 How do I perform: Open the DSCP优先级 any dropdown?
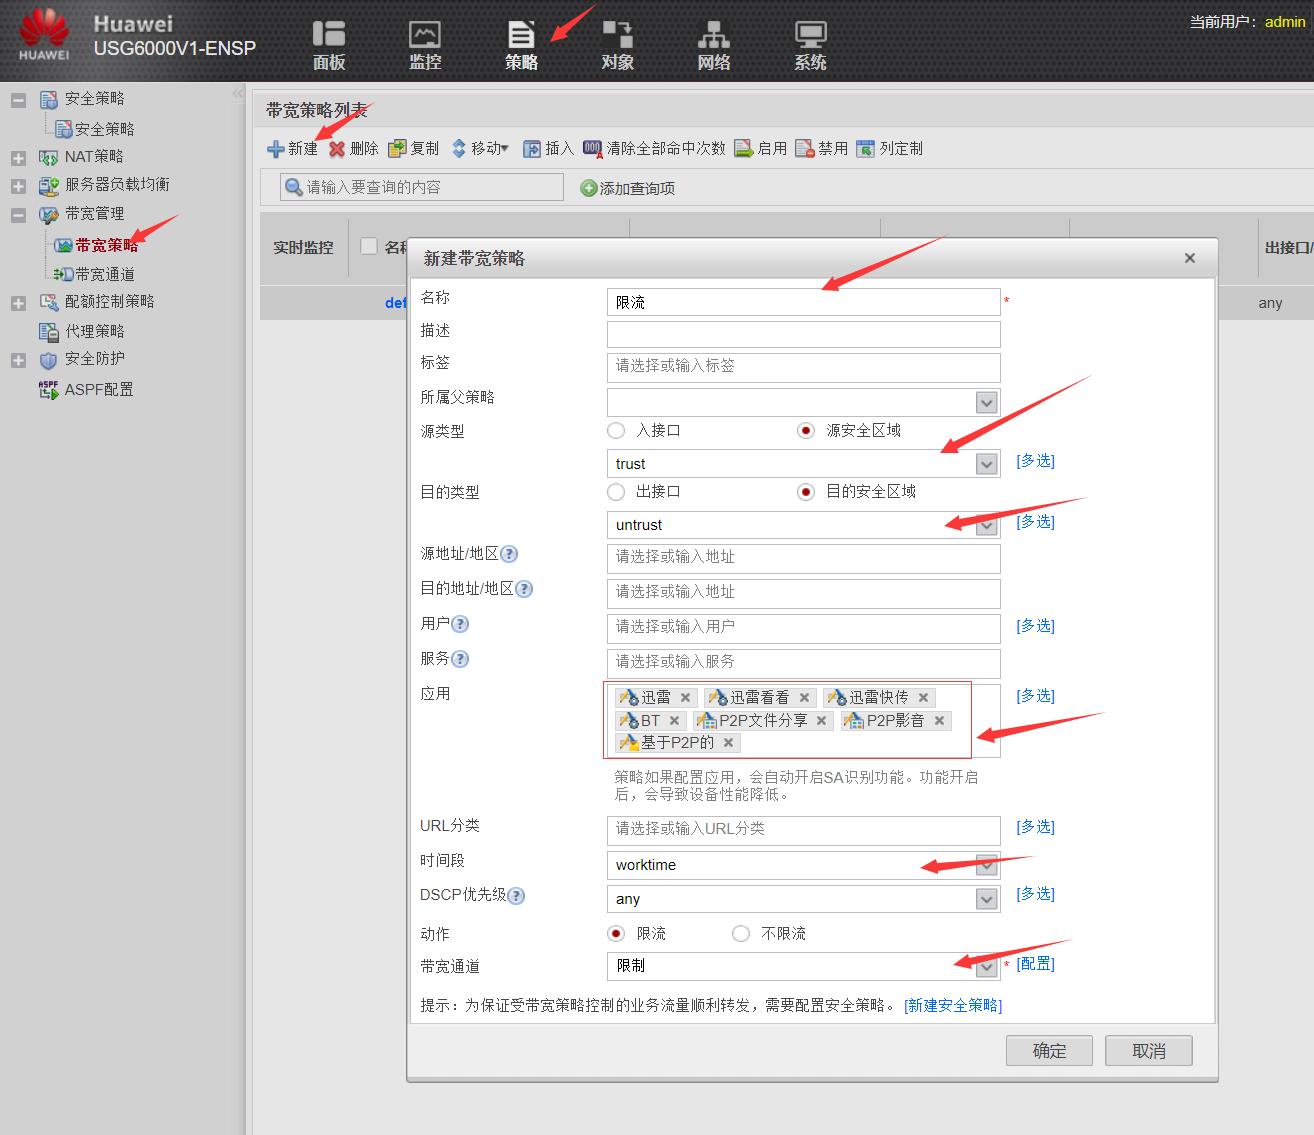986,898
